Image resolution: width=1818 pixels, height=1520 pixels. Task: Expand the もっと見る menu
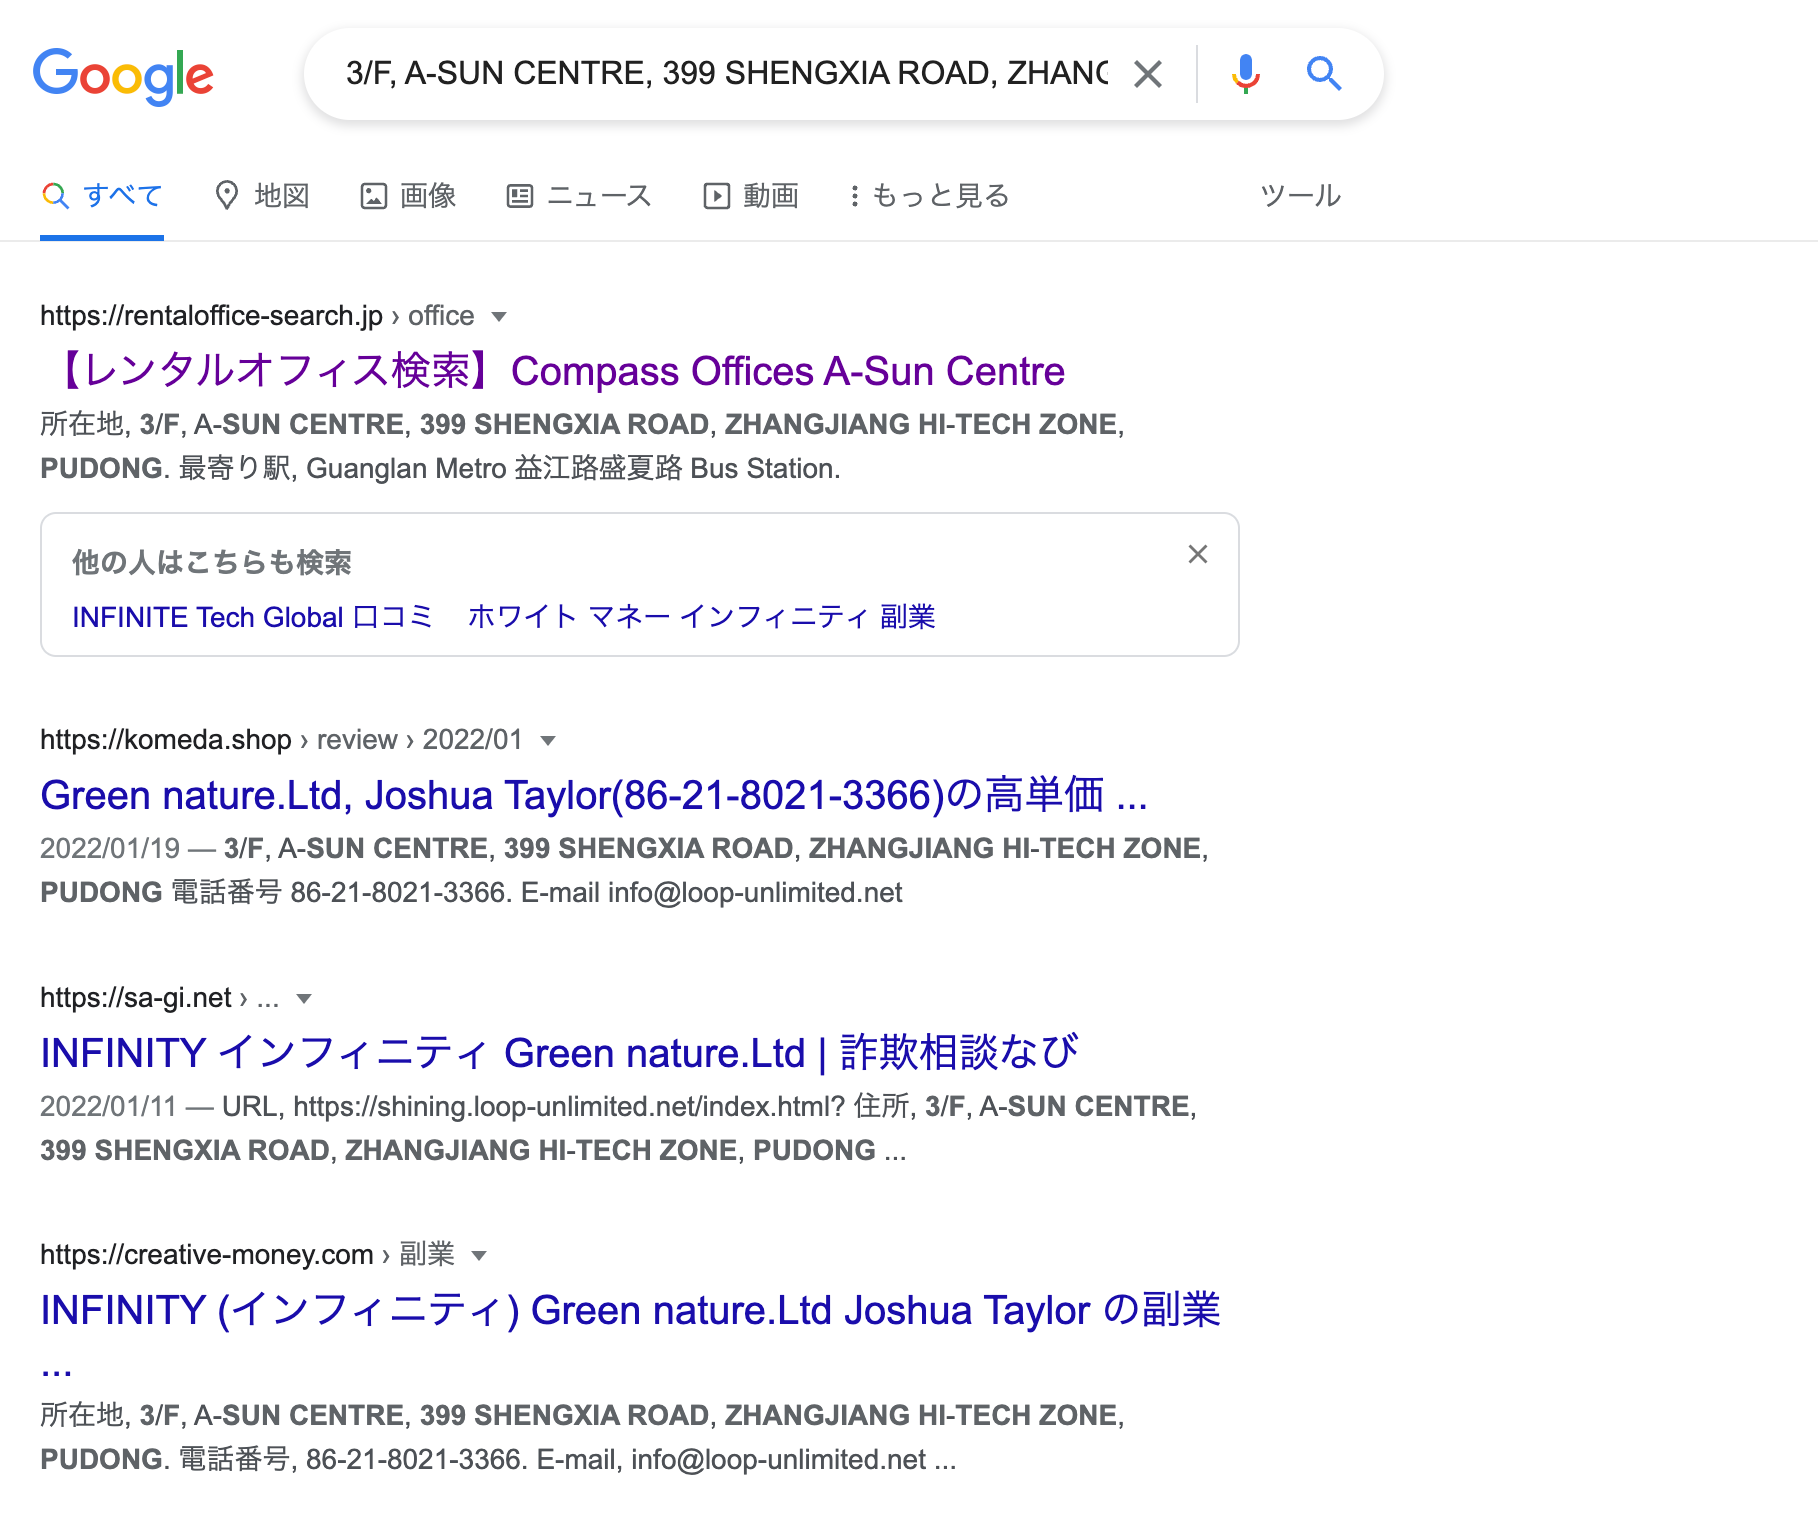click(929, 196)
